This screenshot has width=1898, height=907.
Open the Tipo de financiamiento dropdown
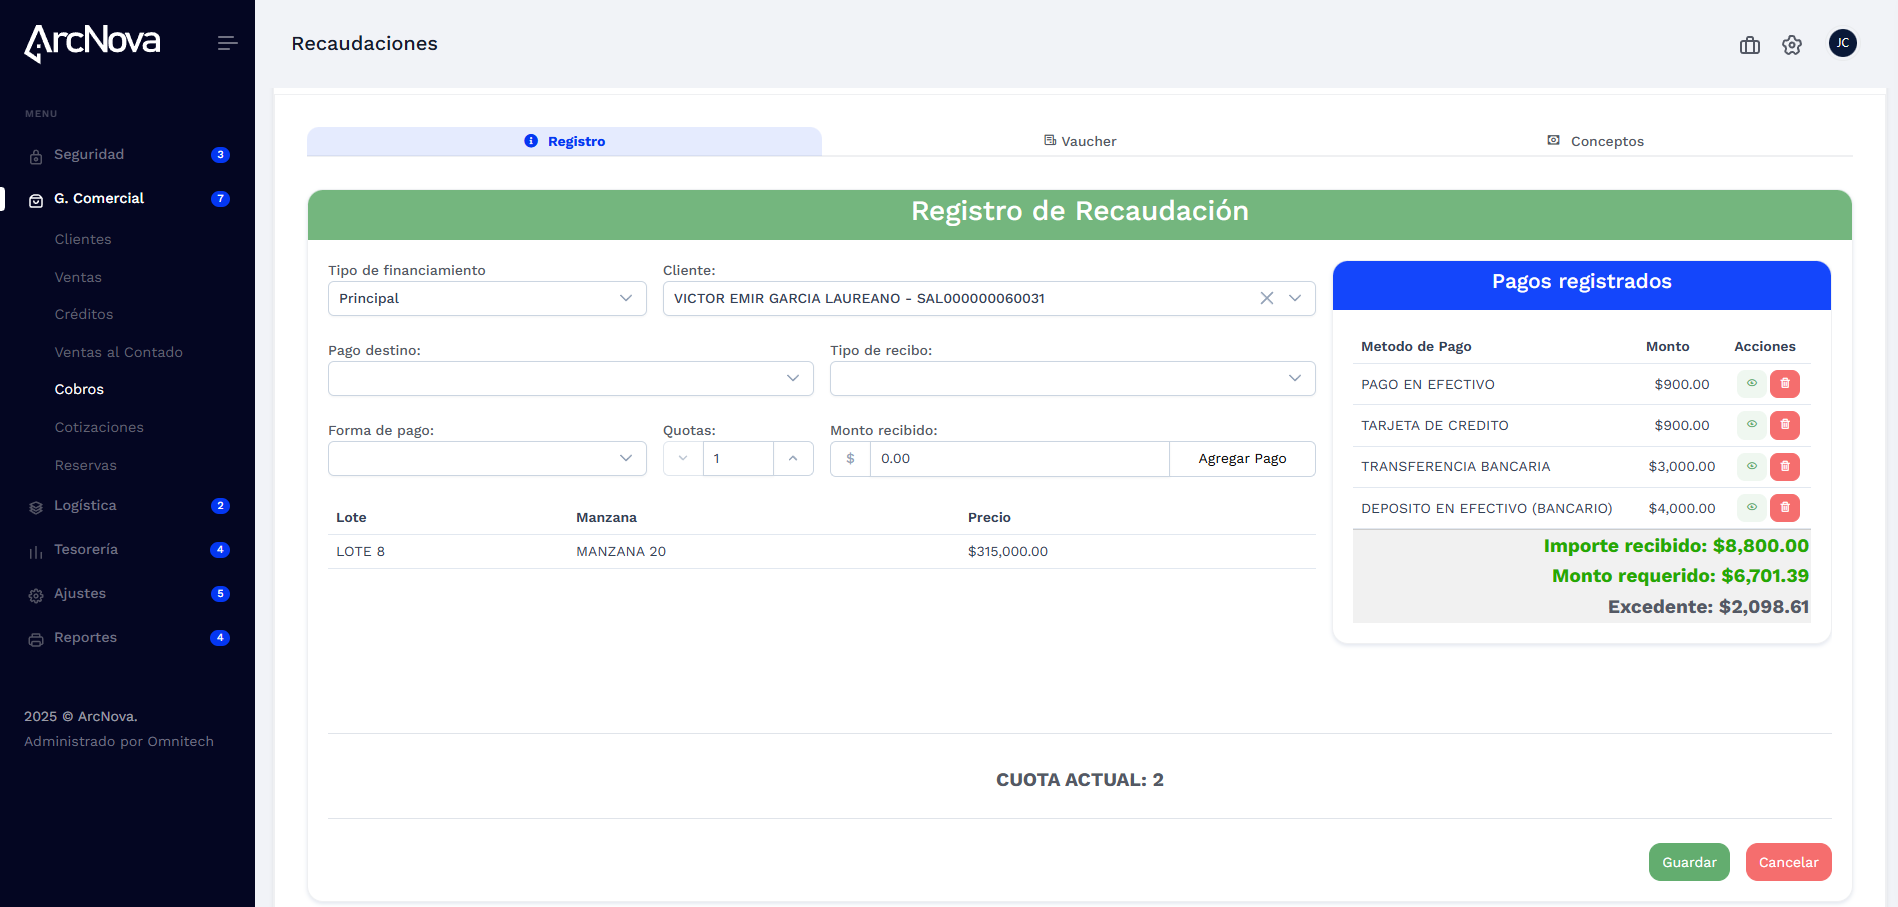[x=486, y=298]
